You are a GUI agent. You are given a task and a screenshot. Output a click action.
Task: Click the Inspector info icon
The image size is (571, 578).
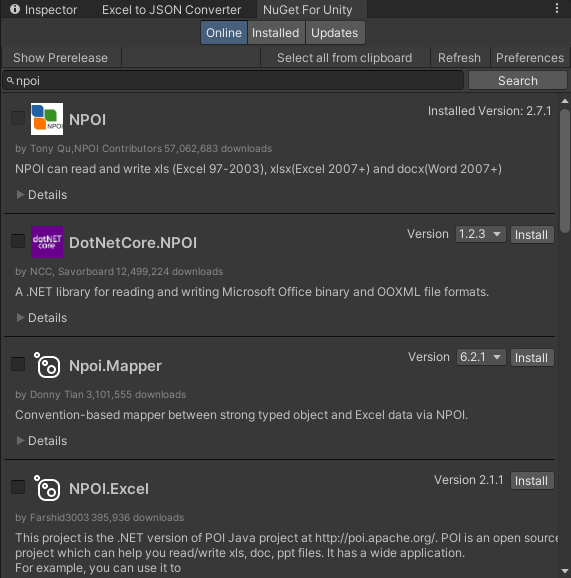15,9
